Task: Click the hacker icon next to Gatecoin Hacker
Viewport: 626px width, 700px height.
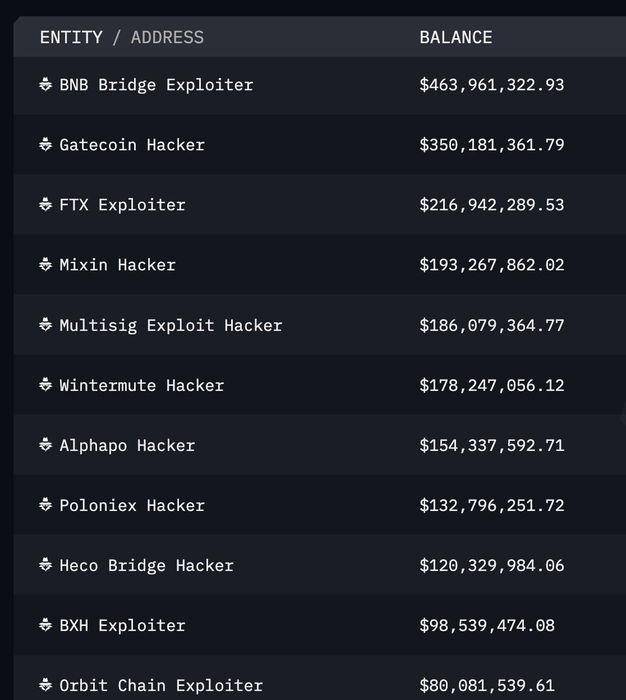Action: (x=46, y=144)
